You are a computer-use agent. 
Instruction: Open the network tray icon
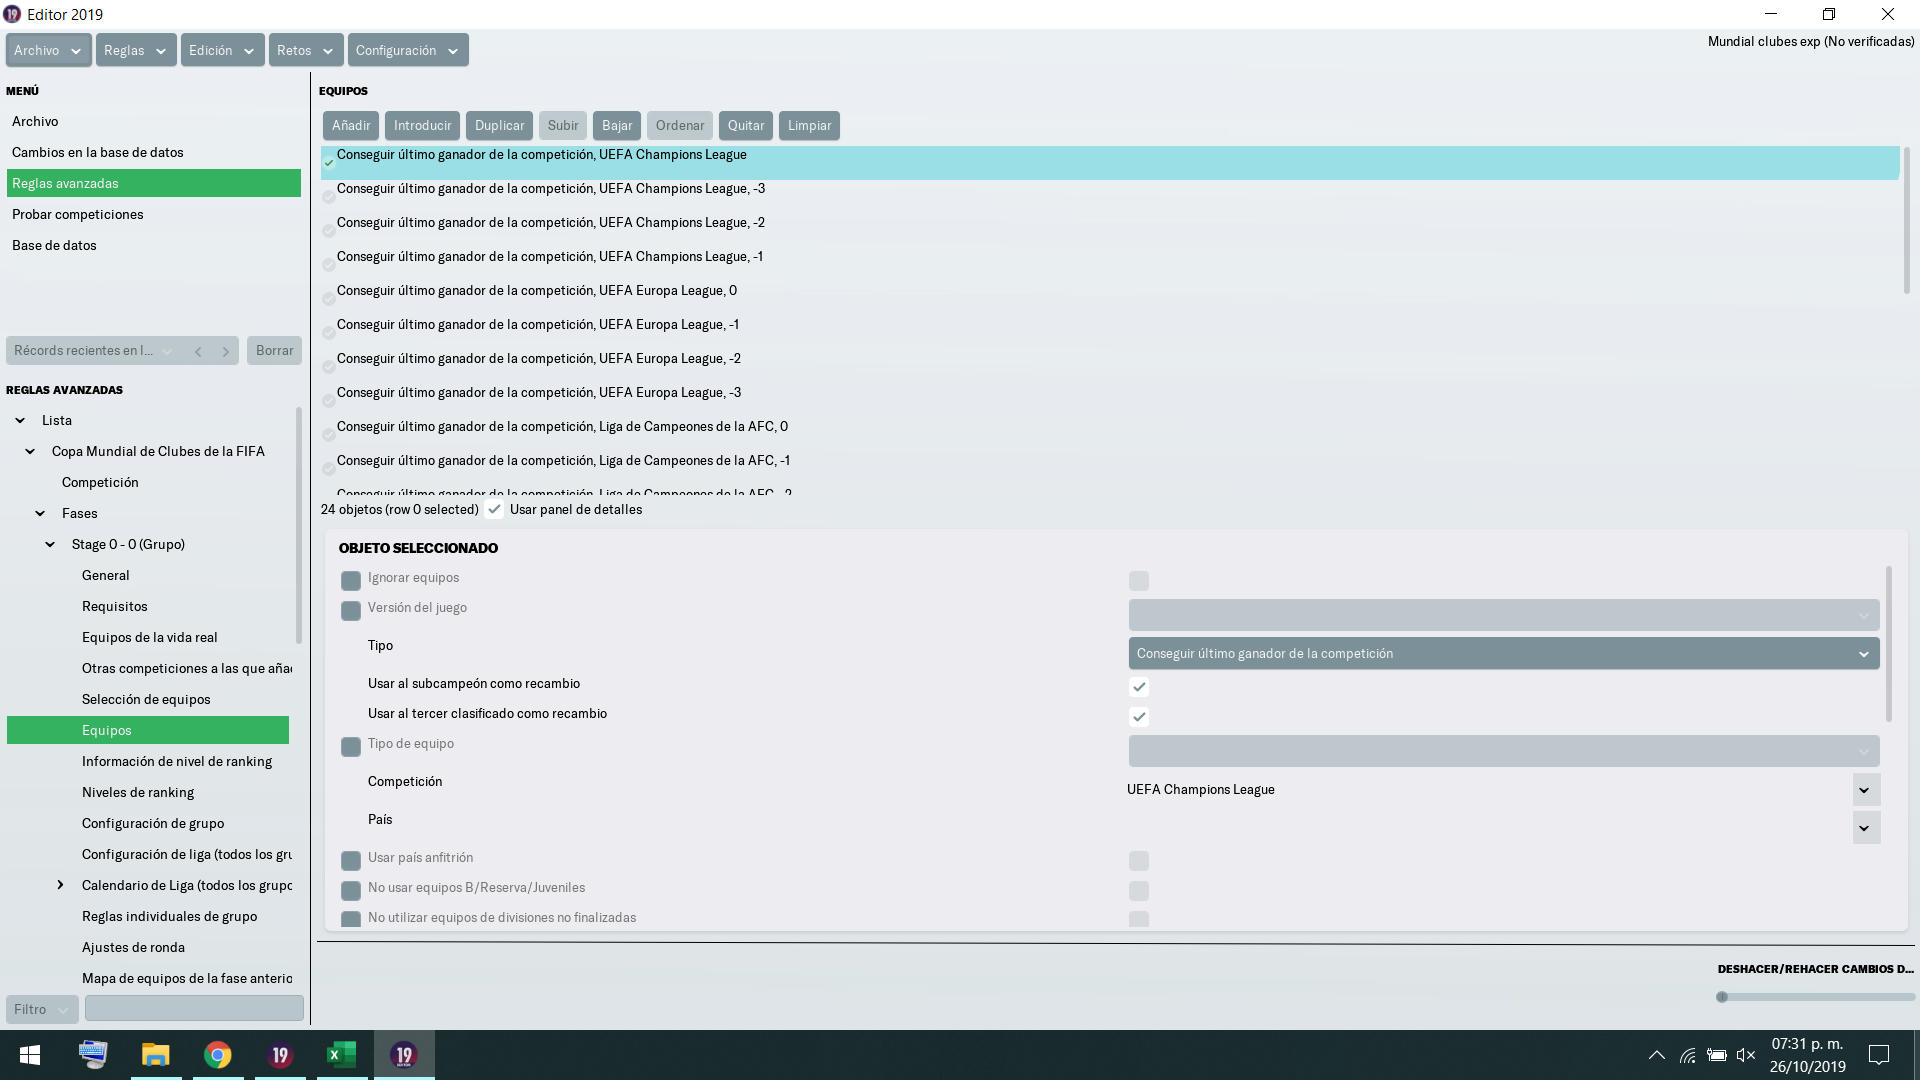tap(1688, 1055)
